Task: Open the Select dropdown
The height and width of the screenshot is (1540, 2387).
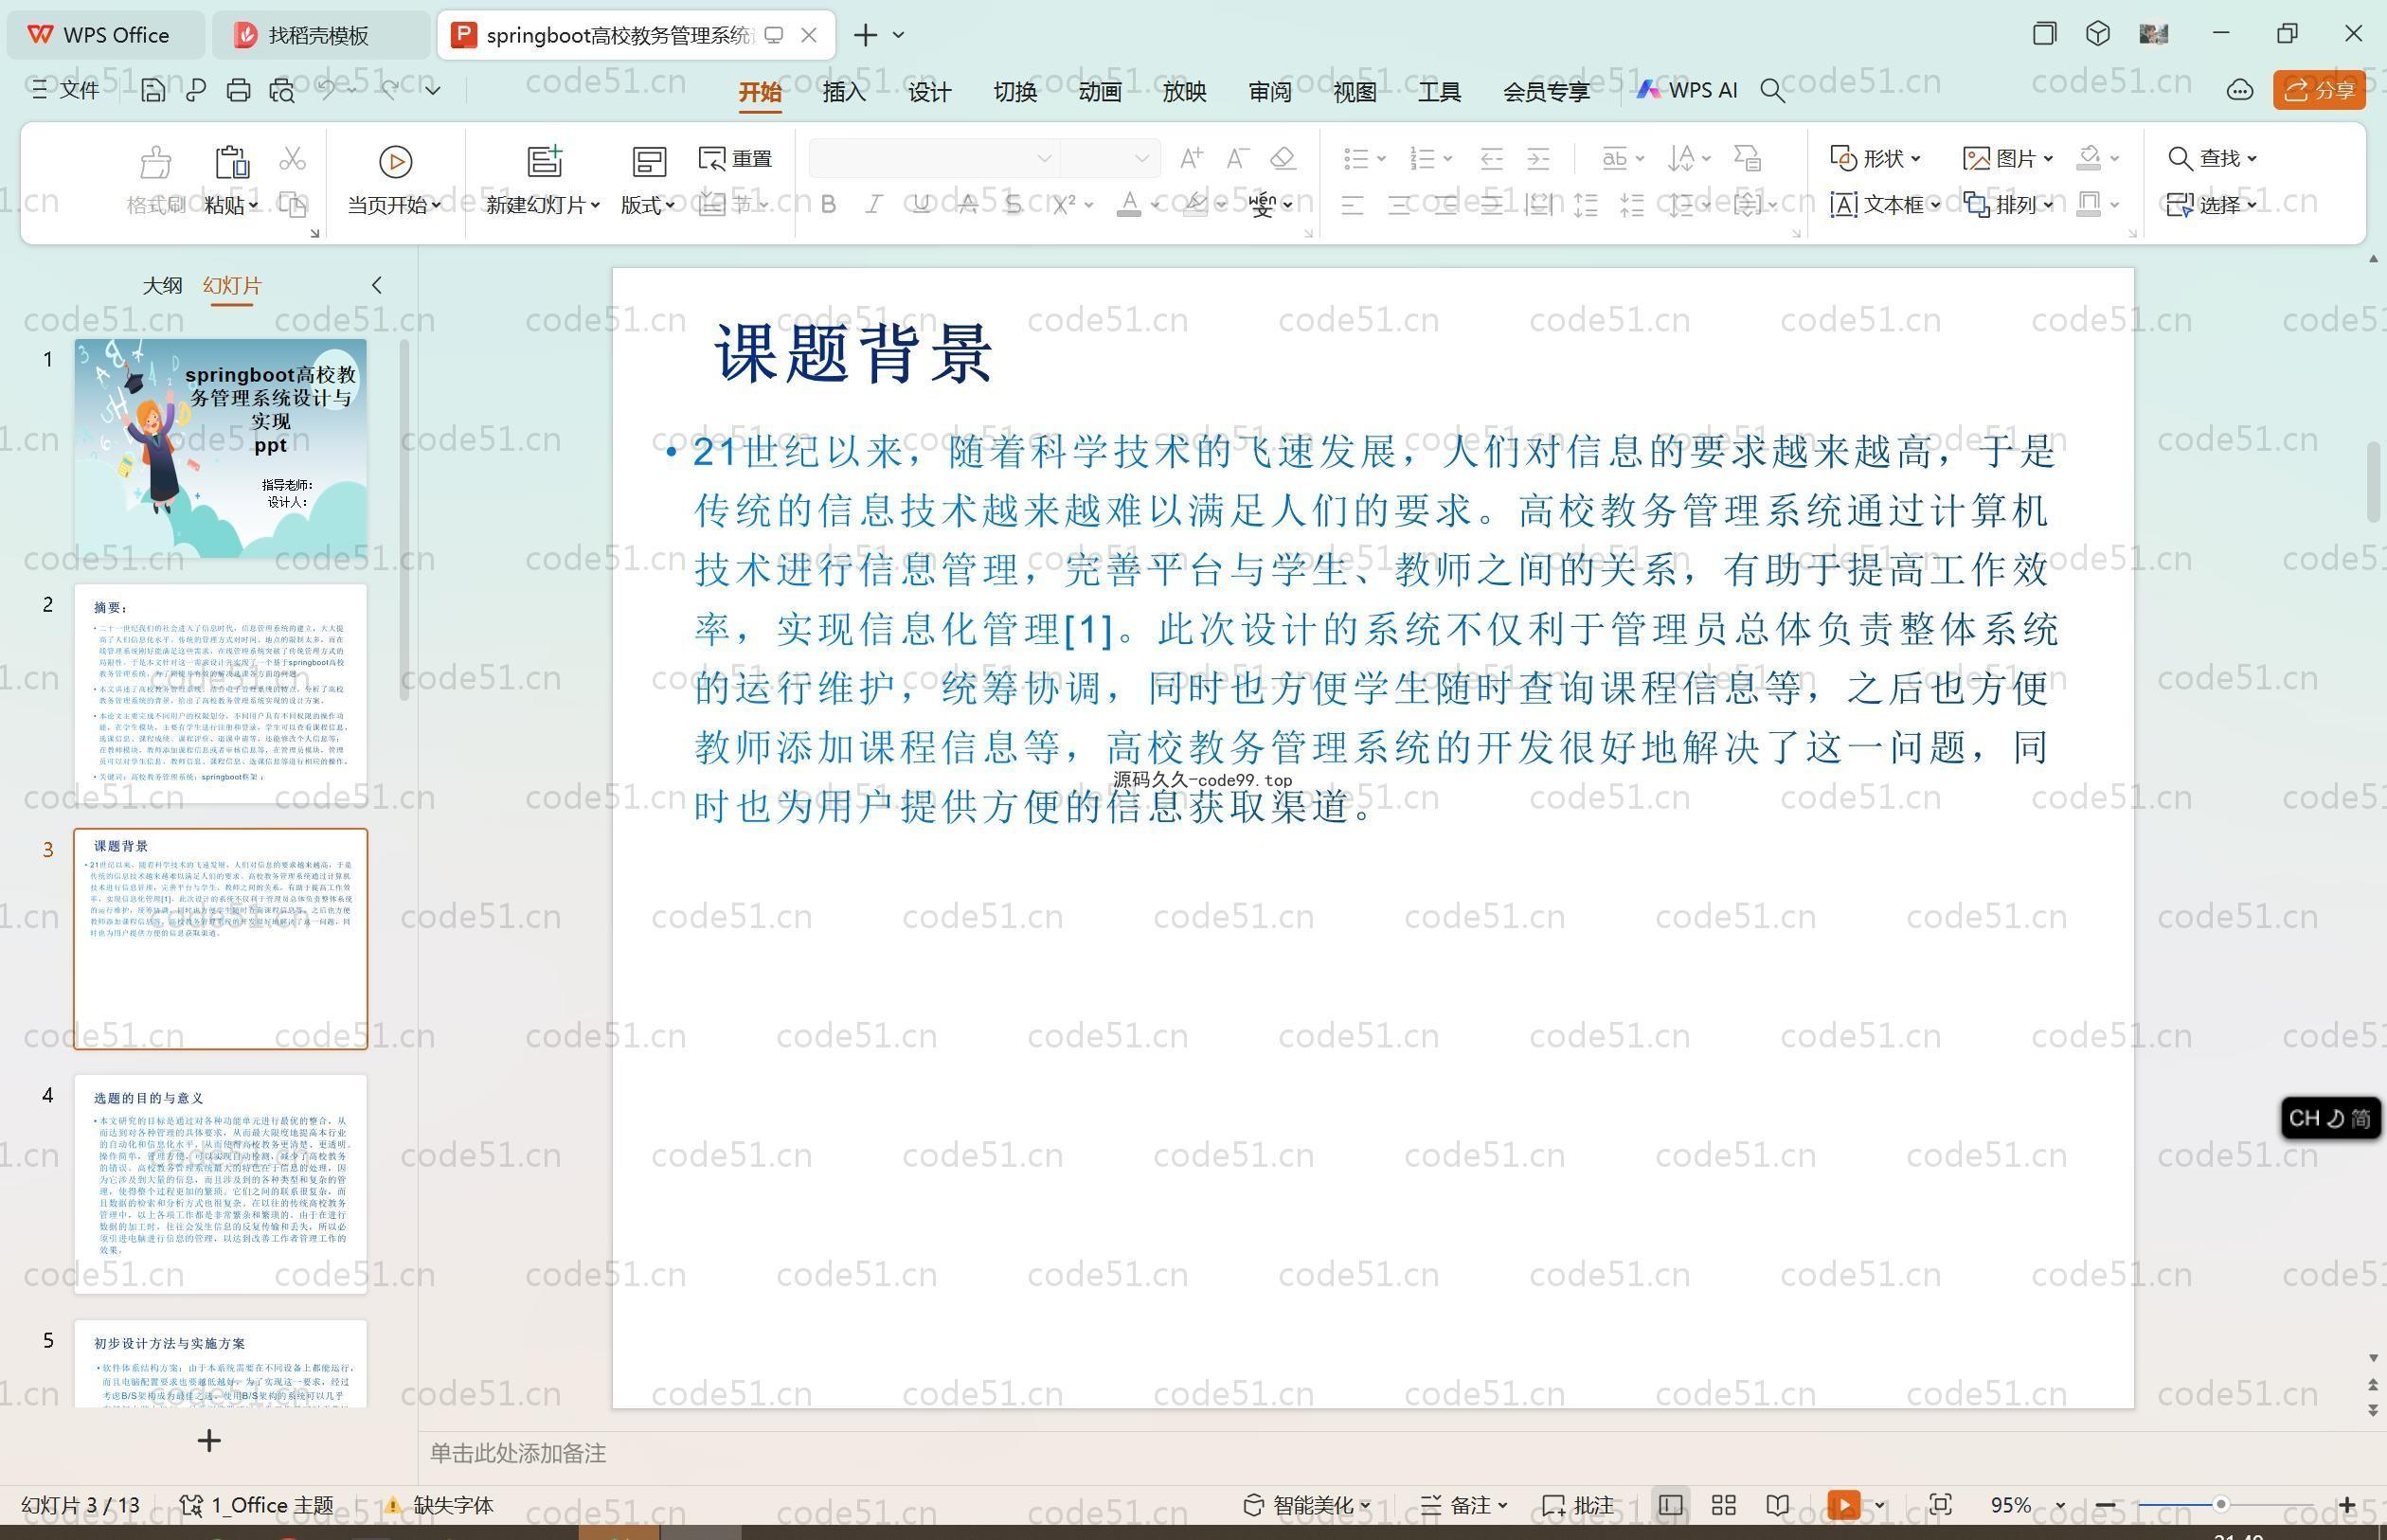Action: [2212, 205]
